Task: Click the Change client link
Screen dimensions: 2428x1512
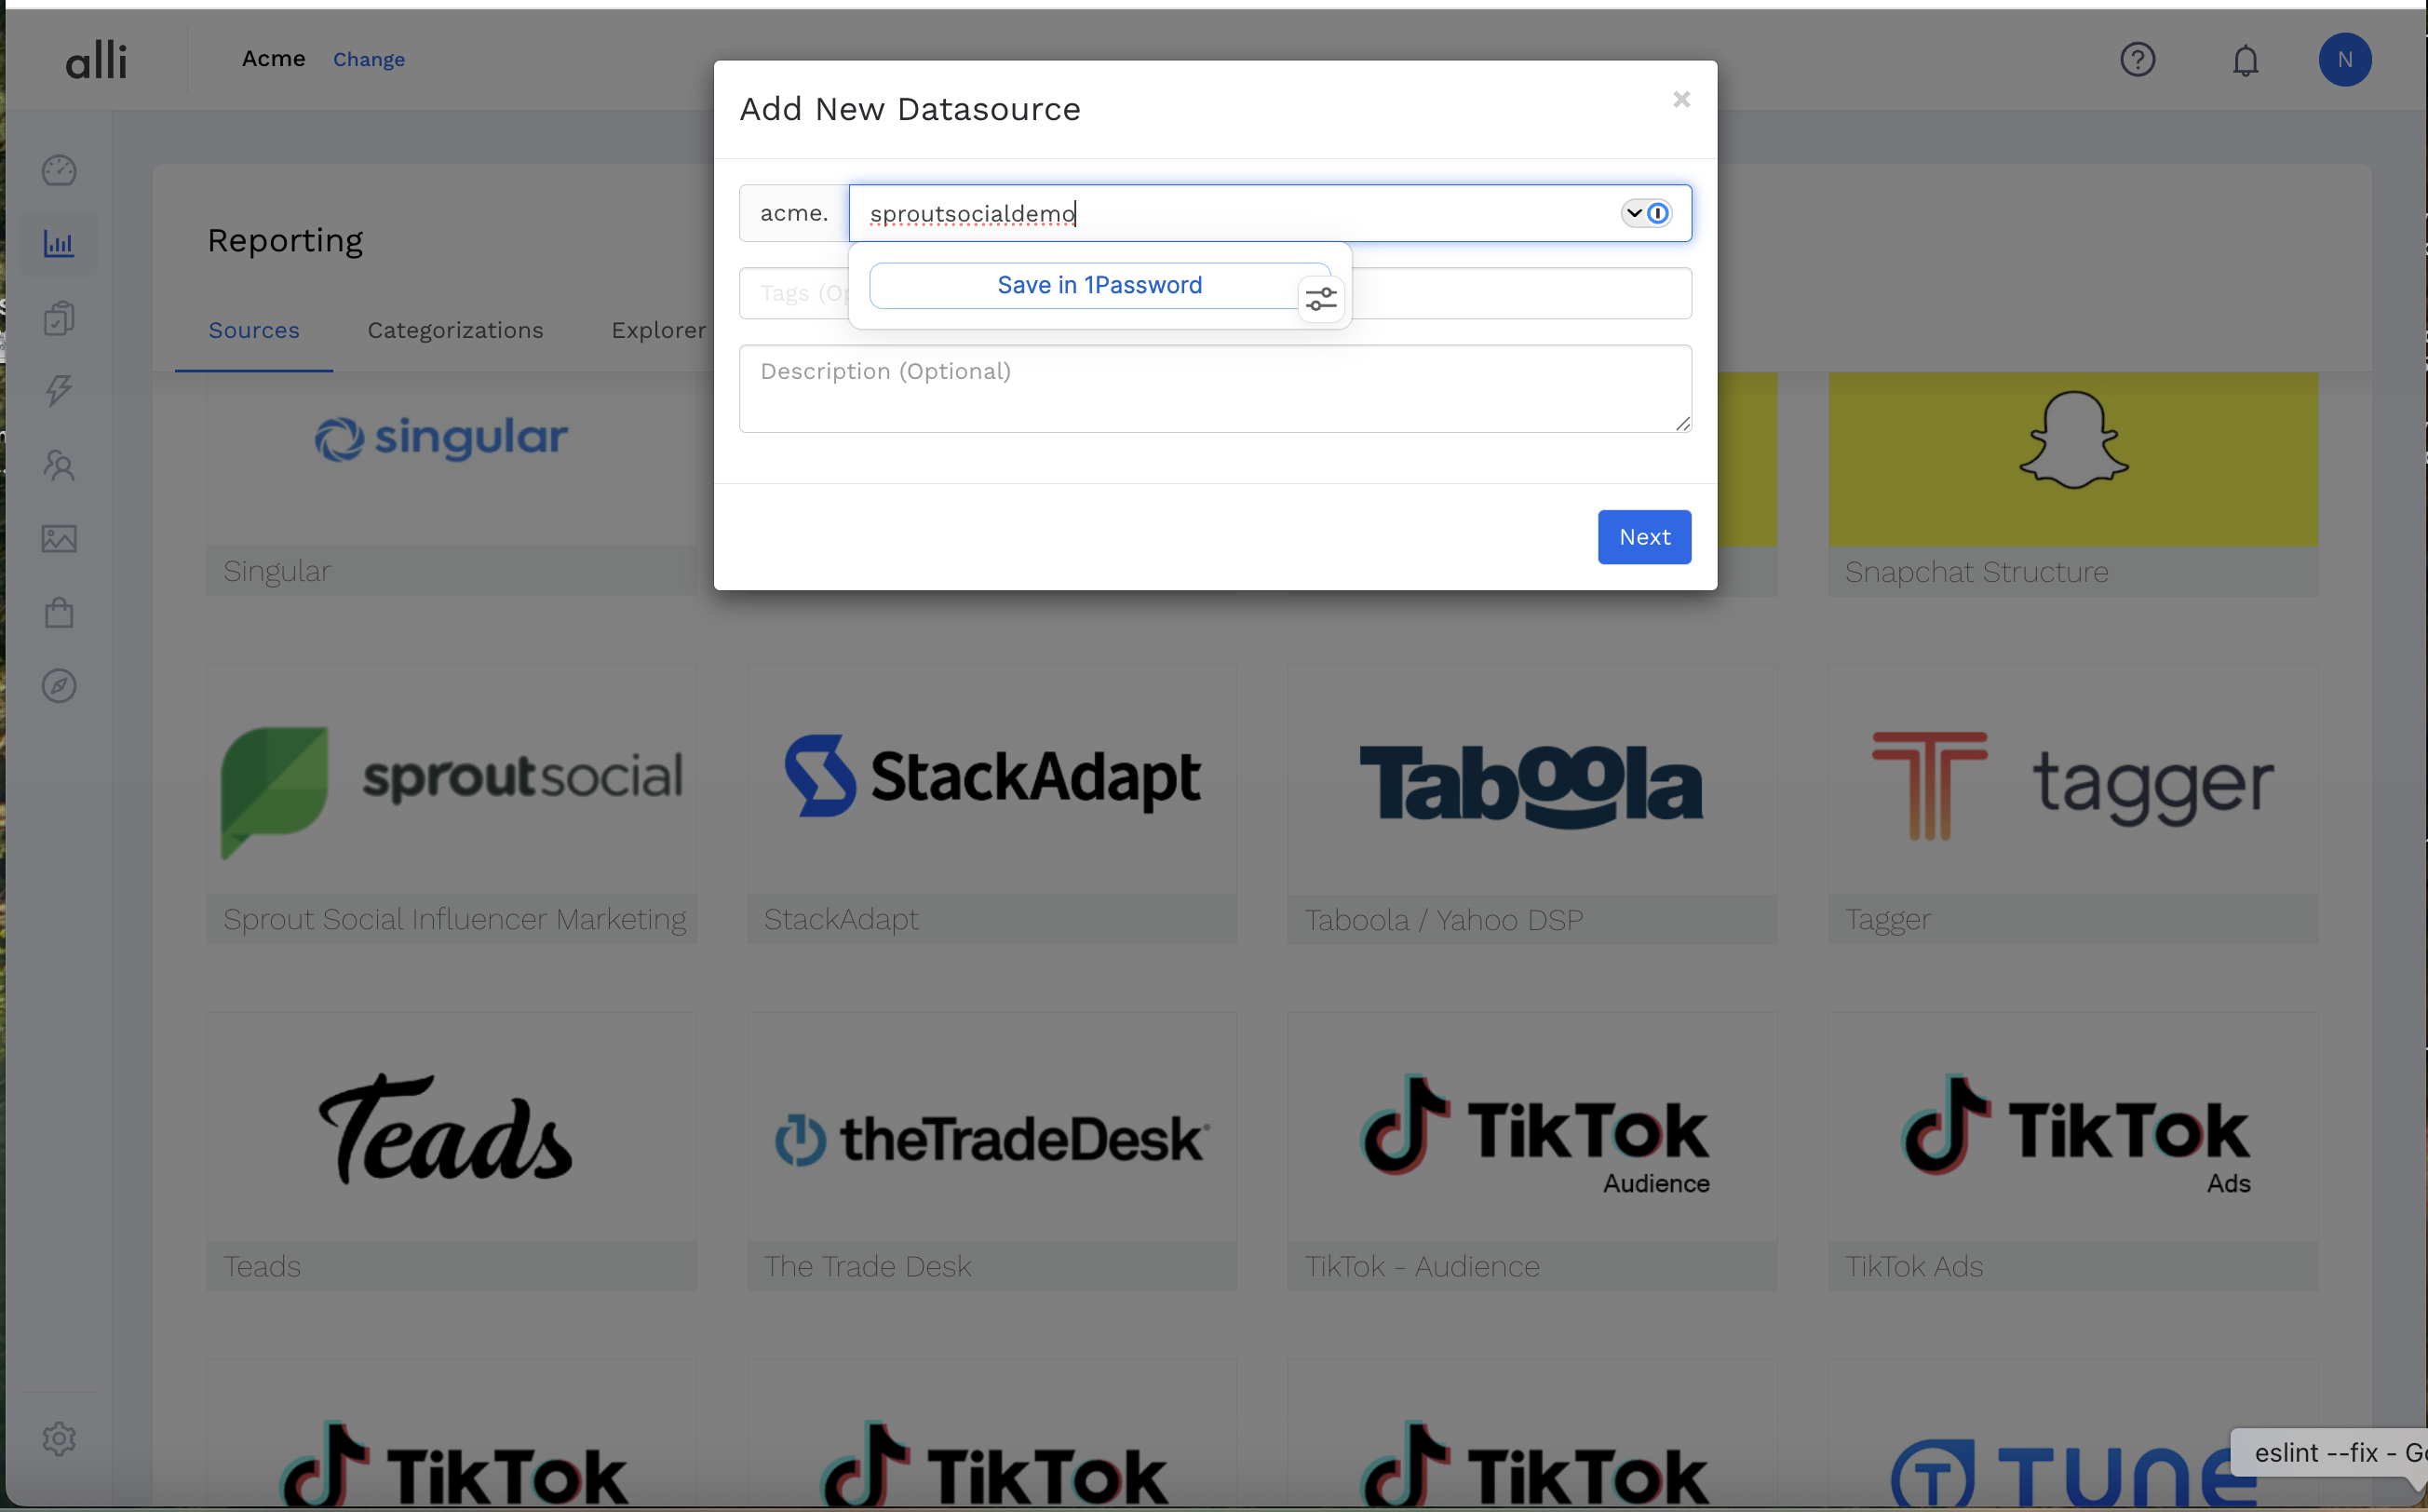Action: pos(369,60)
